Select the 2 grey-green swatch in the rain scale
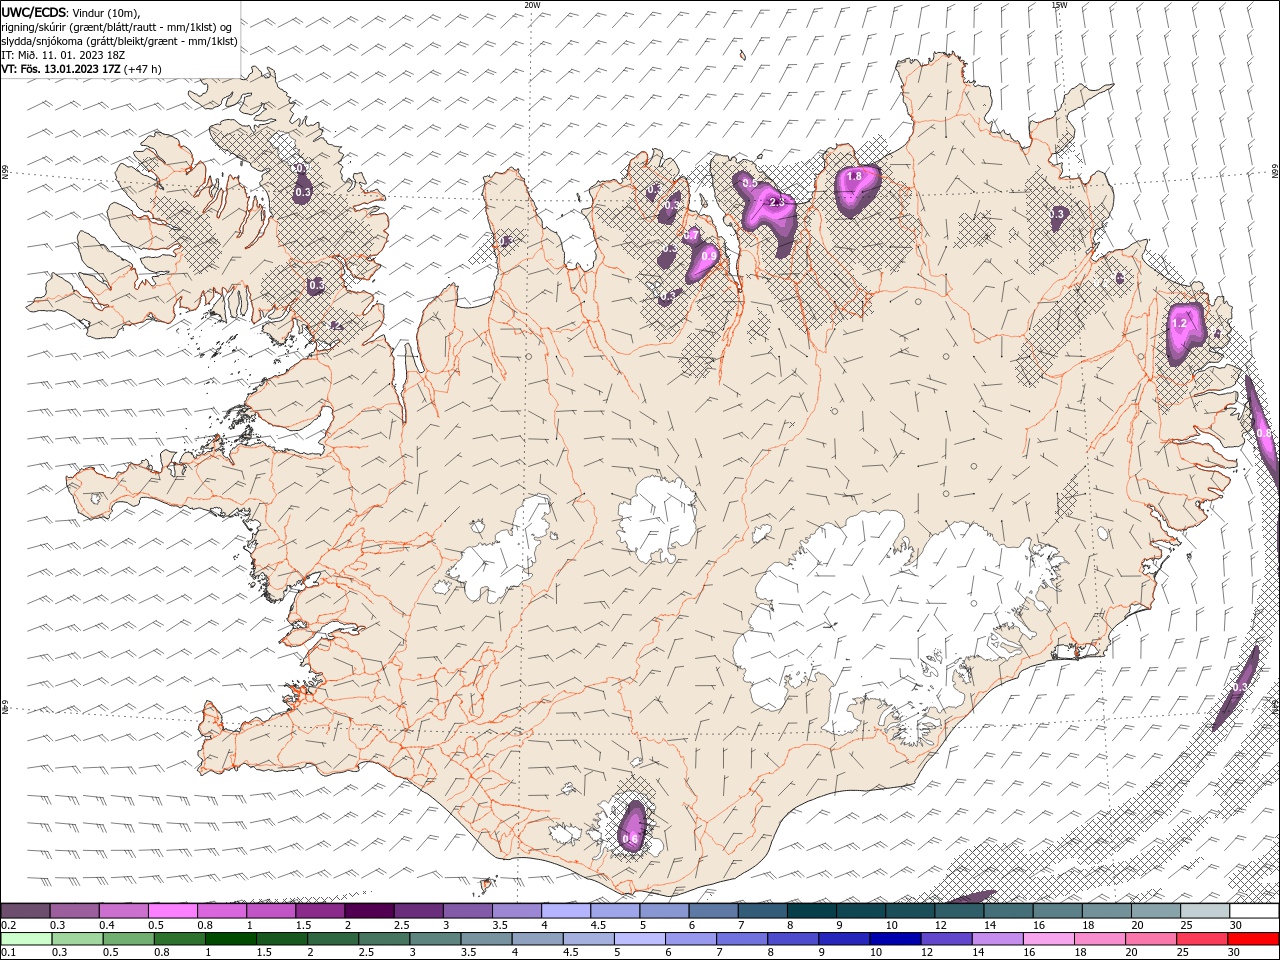Screen dimensions: 1280x960 [x=333, y=939]
